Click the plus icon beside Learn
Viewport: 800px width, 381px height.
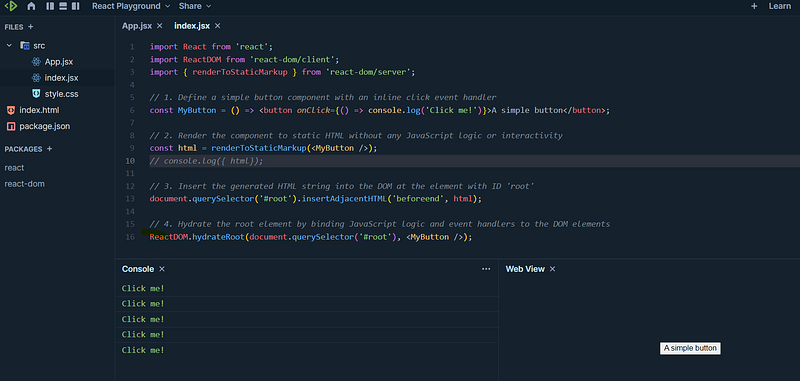tap(754, 6)
